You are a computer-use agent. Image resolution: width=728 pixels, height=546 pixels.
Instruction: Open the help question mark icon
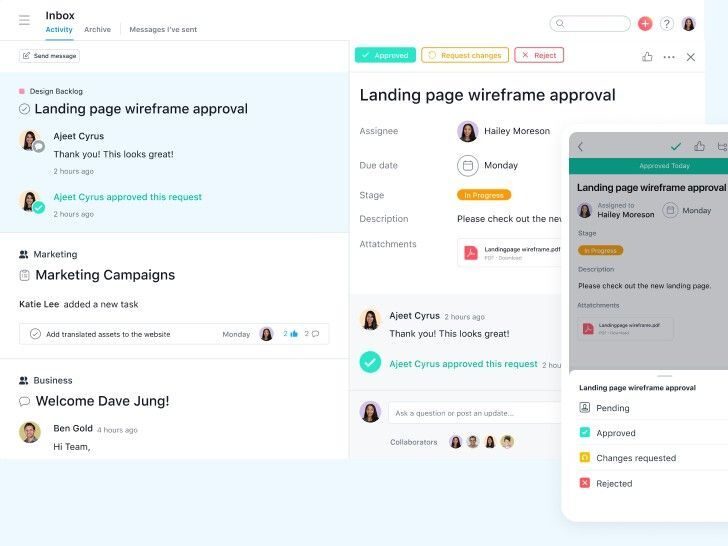pos(667,23)
